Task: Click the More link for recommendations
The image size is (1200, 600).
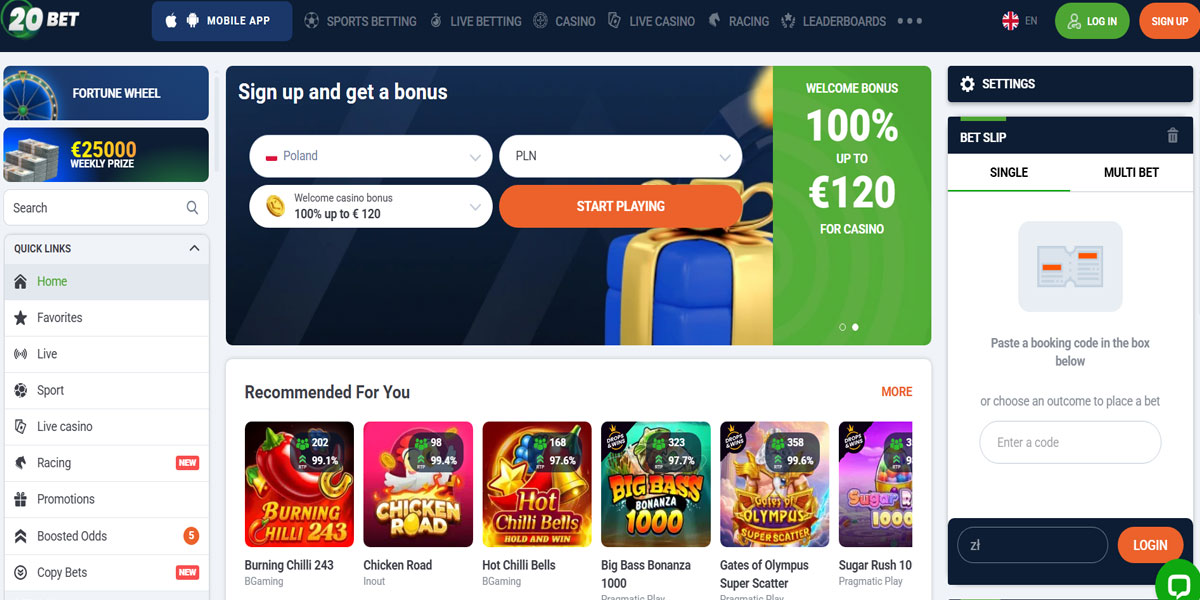Action: pos(897,392)
